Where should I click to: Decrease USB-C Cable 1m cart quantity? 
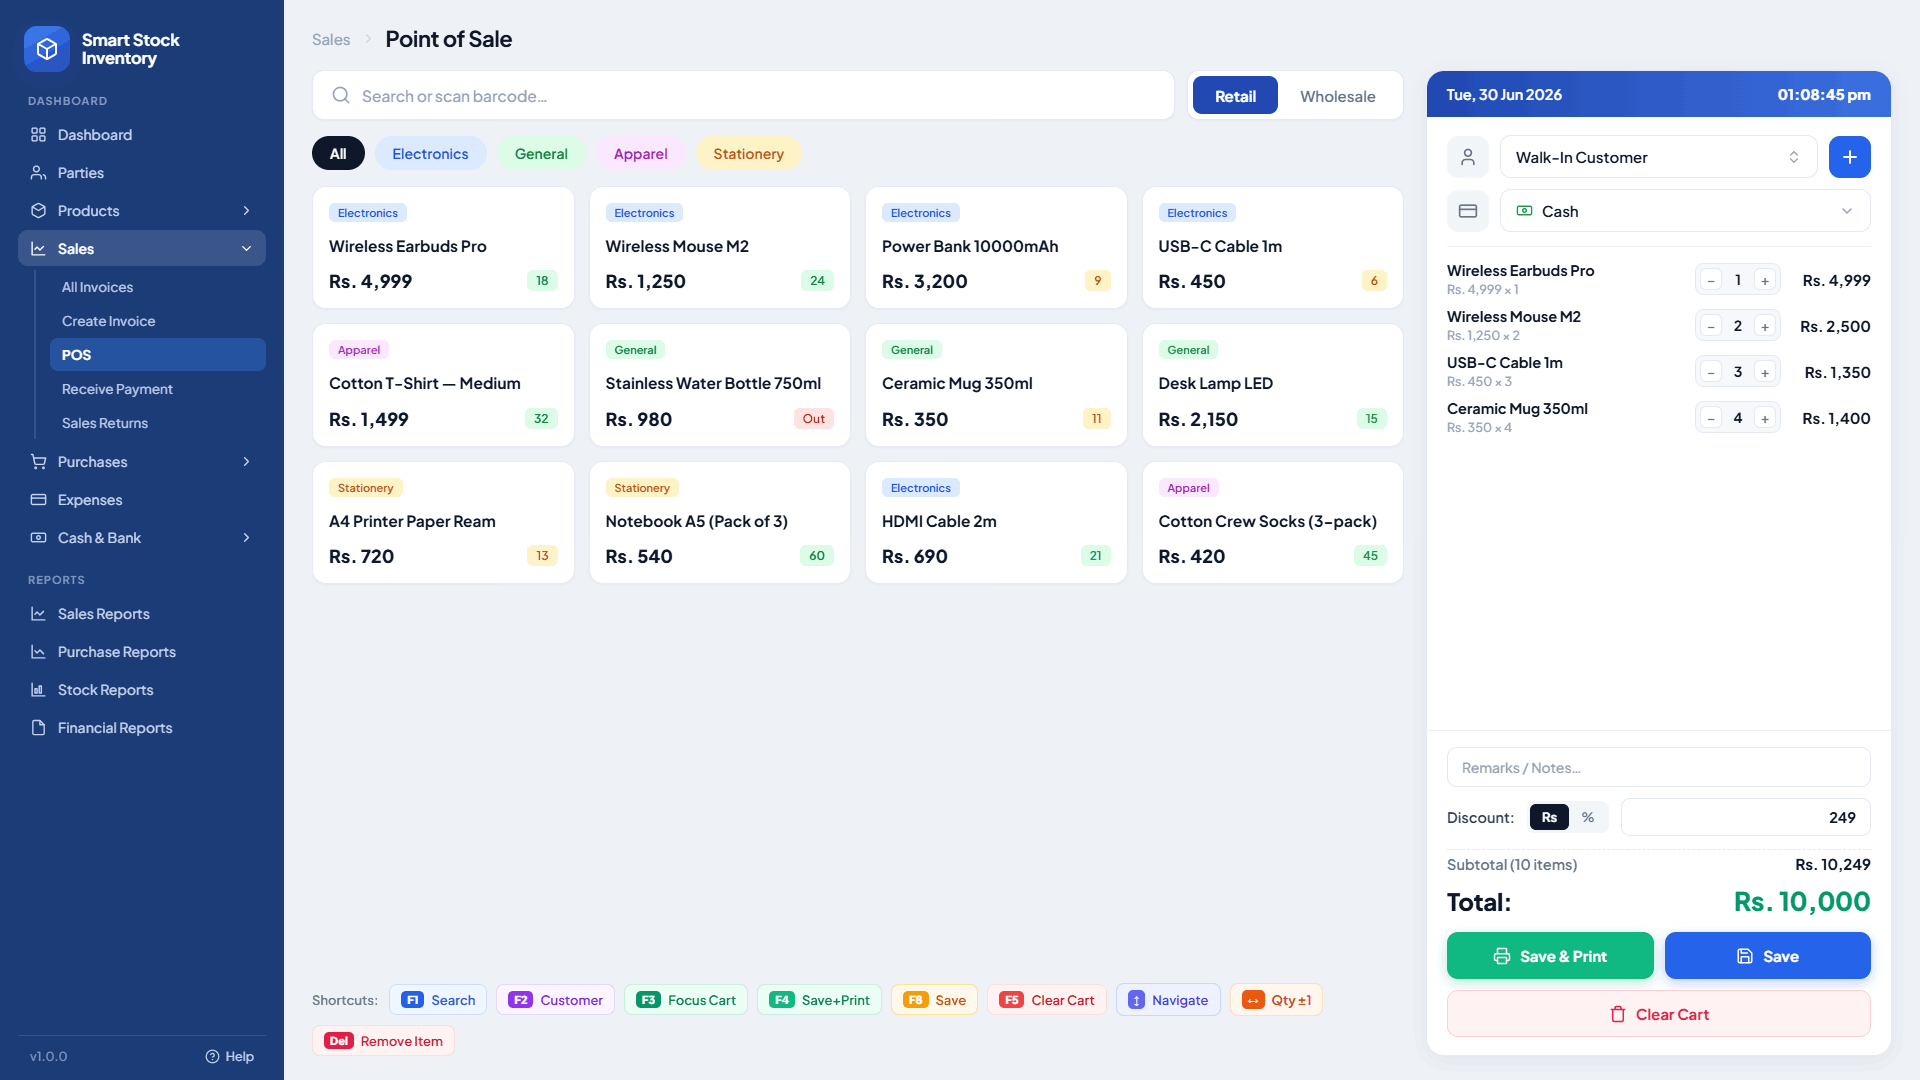tap(1711, 373)
